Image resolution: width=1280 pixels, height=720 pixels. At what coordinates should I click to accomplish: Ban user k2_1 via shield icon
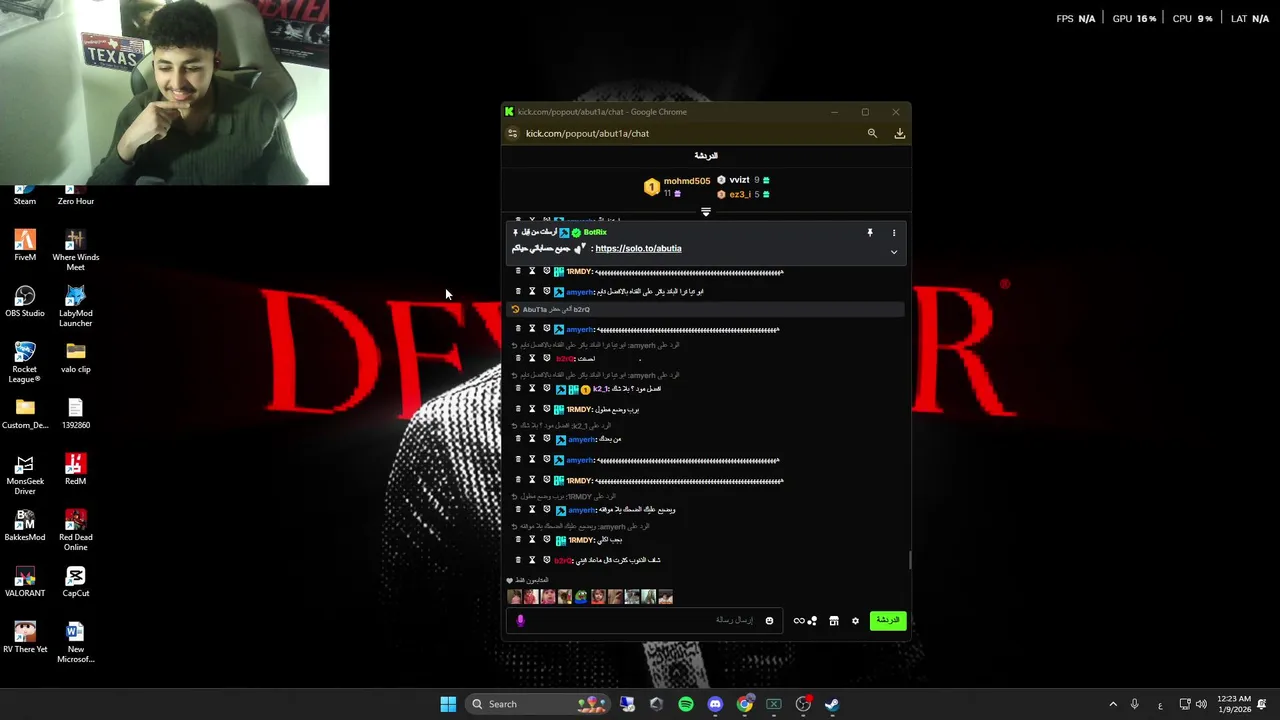coord(547,388)
